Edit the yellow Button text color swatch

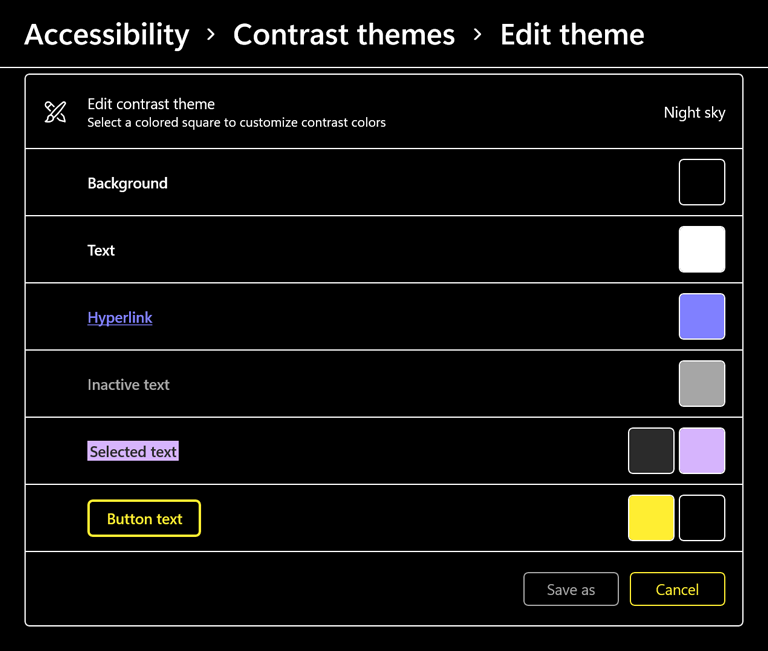(651, 517)
